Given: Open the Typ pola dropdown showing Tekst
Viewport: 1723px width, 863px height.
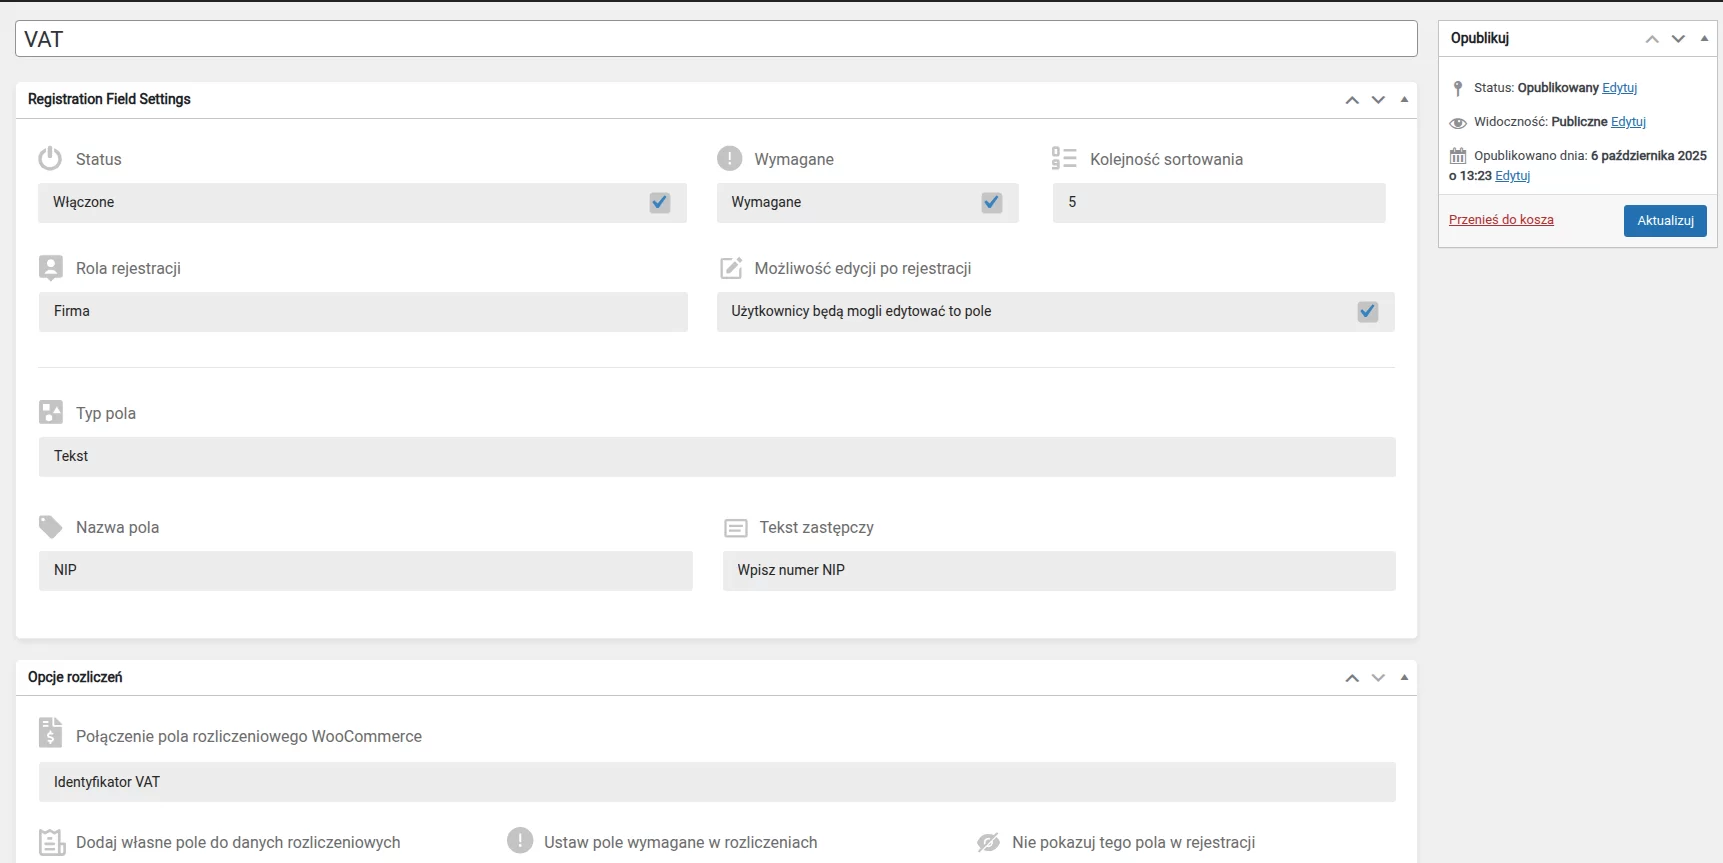Looking at the screenshot, I should tap(716, 457).
